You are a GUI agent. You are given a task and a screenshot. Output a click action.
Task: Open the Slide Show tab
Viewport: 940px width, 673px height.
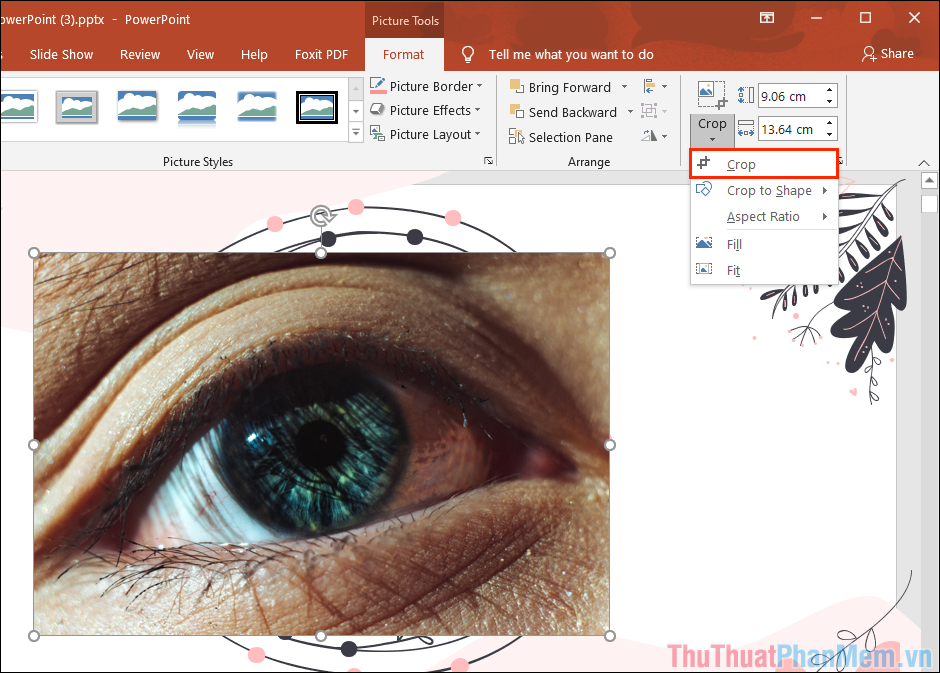tap(61, 55)
